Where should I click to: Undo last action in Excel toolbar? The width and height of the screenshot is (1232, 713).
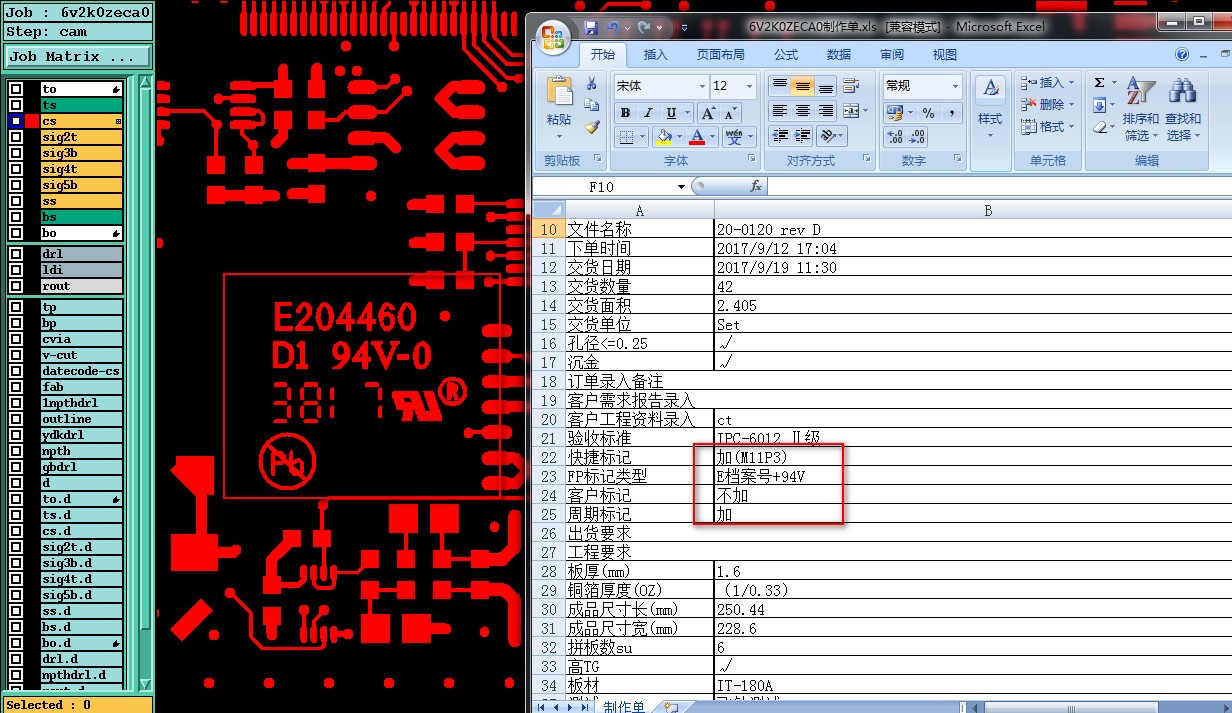click(x=613, y=27)
